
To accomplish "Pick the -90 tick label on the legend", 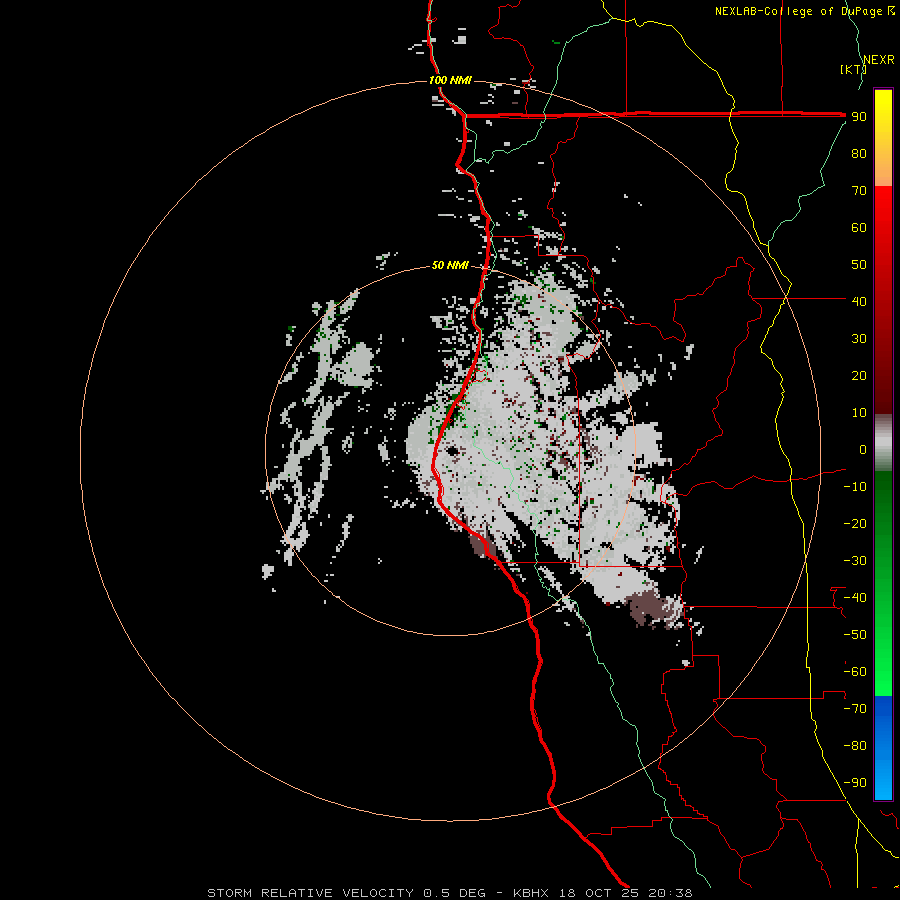I will 855,782.
